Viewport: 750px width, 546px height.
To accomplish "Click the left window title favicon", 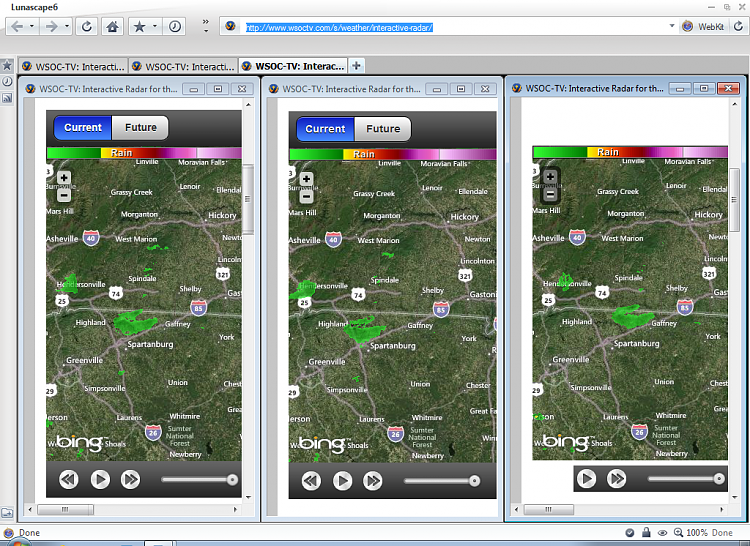I will point(31,89).
